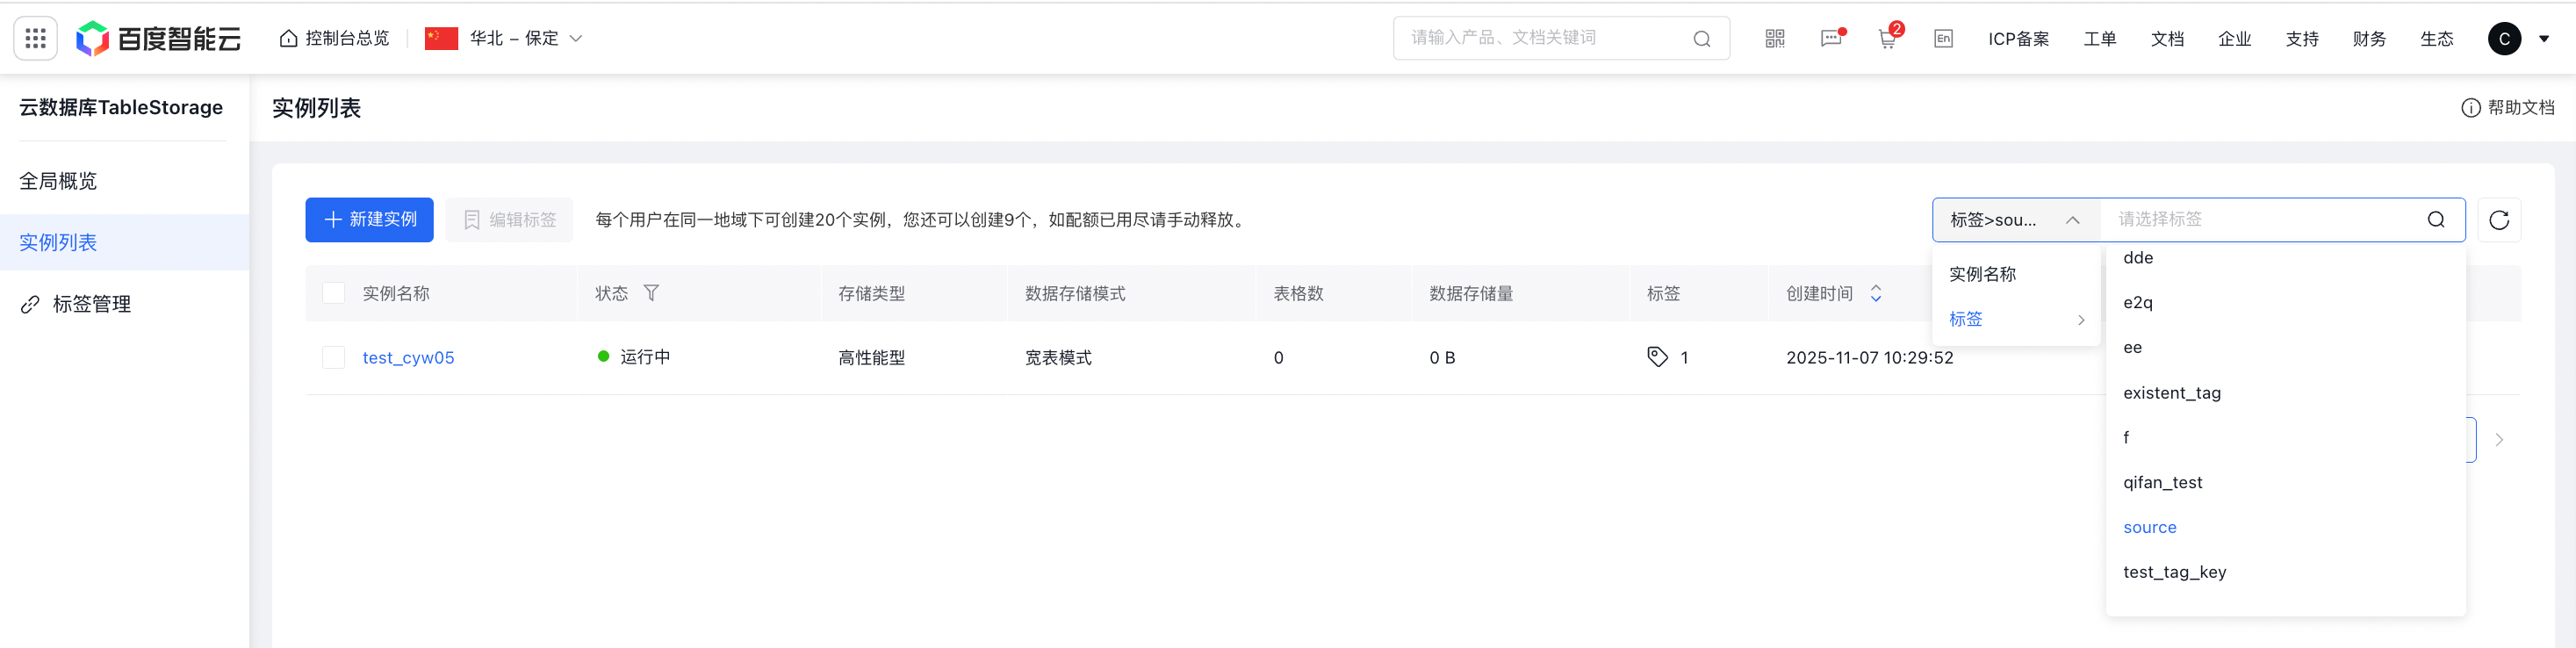The height and width of the screenshot is (648, 2576).
Task: Click the status column filter icon
Action: pyautogui.click(x=651, y=293)
